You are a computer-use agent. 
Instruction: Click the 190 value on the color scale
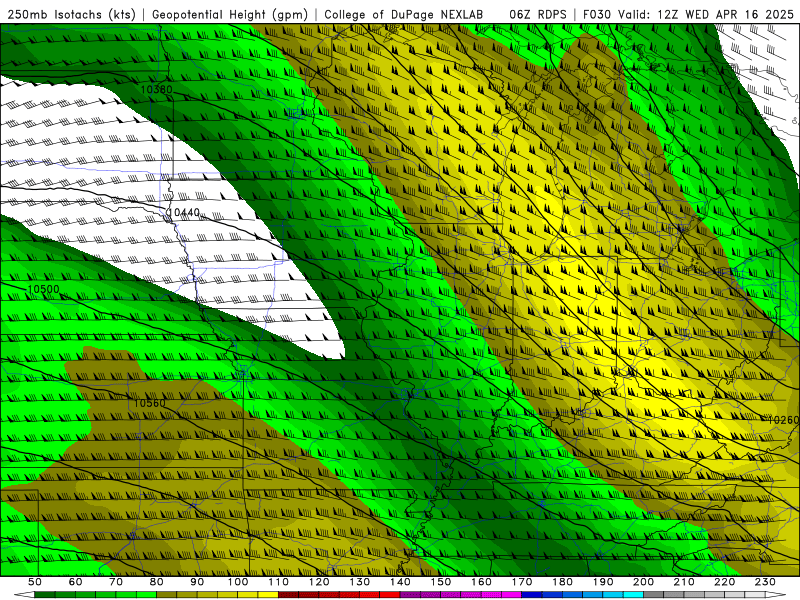[603, 582]
